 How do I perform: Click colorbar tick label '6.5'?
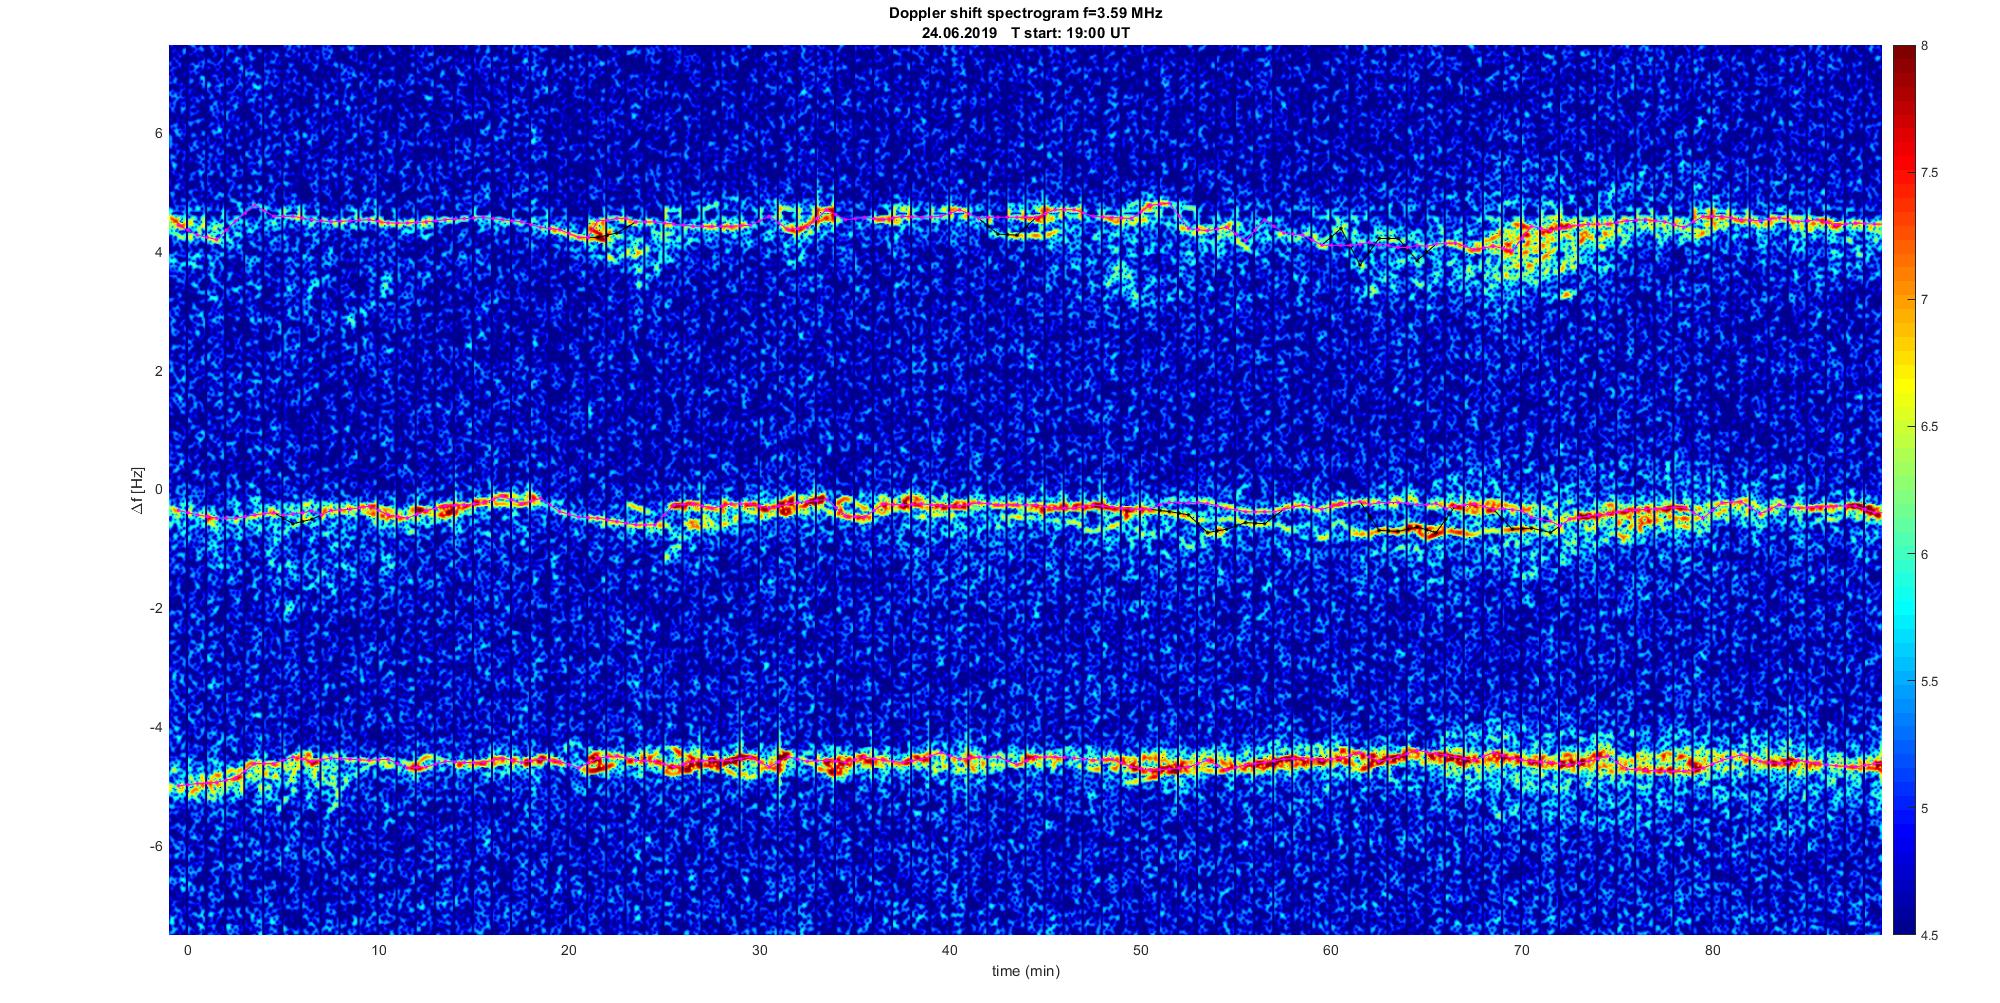pos(1929,427)
